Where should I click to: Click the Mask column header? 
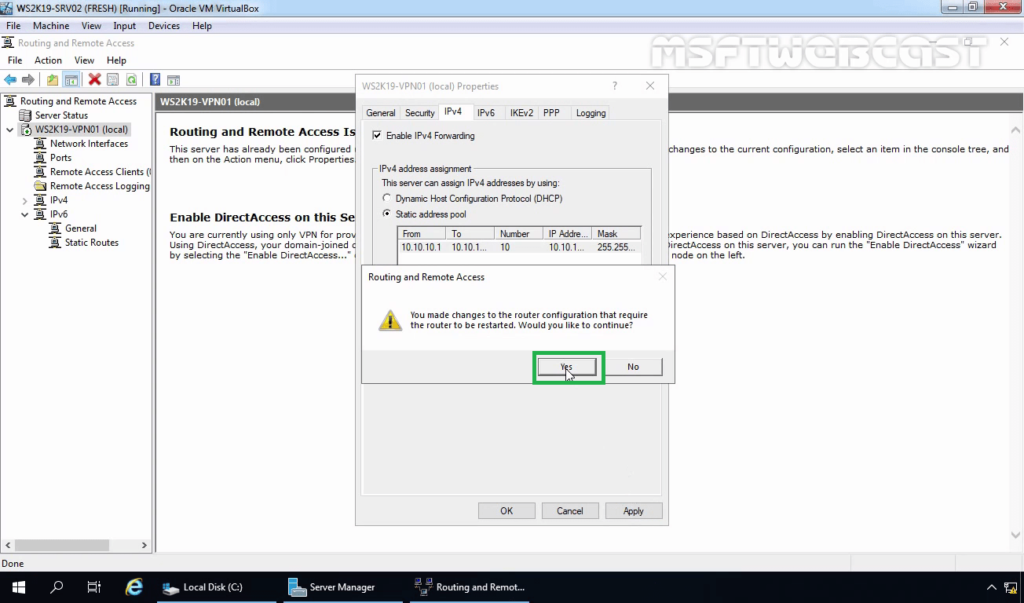(616, 233)
